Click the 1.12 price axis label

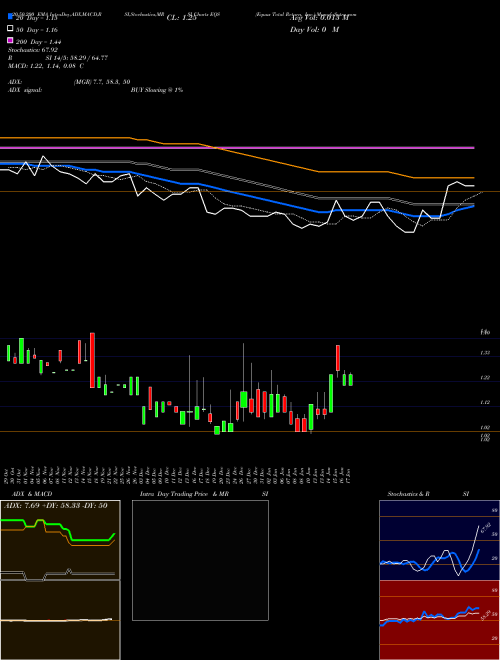tap(485, 402)
